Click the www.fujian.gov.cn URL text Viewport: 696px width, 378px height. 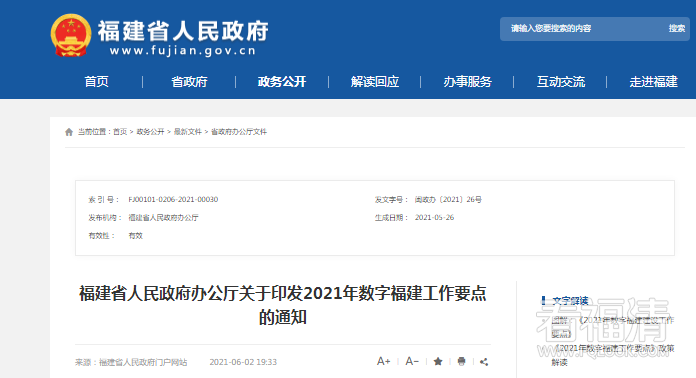183,51
